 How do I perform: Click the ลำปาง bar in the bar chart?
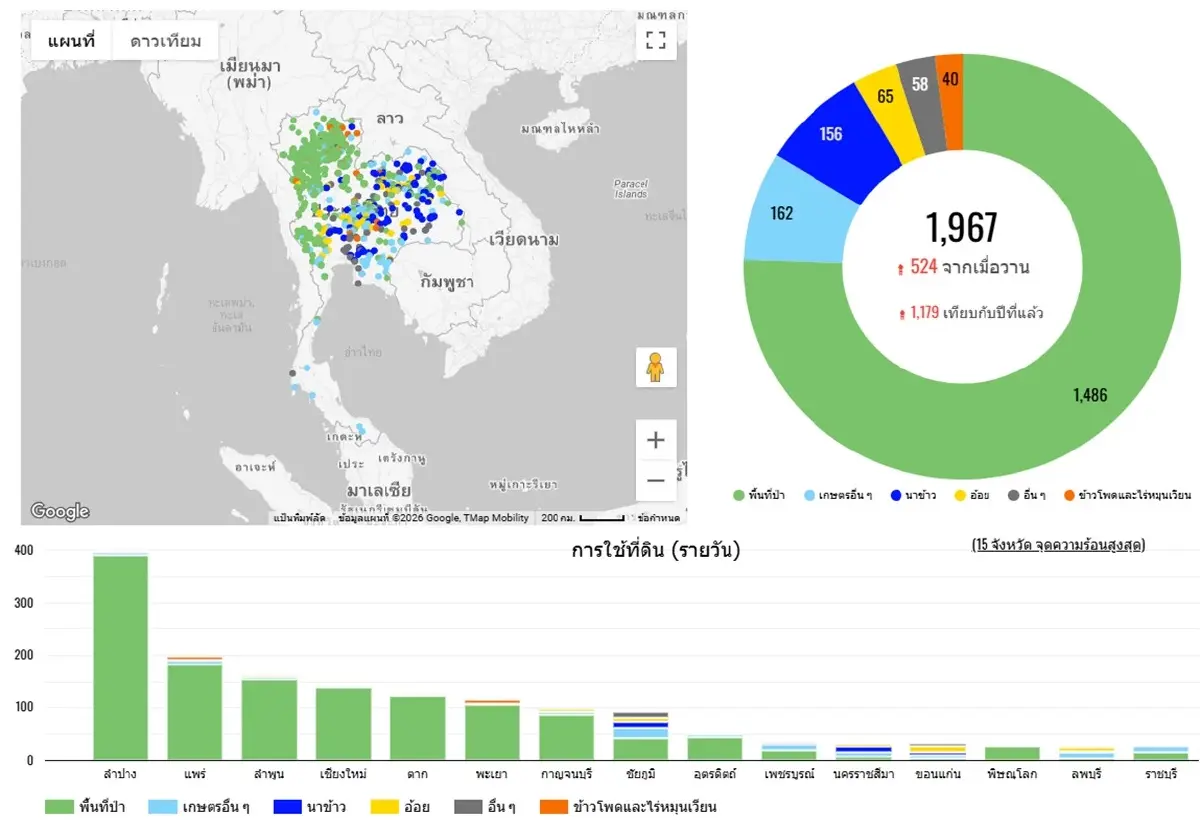pyautogui.click(x=121, y=657)
